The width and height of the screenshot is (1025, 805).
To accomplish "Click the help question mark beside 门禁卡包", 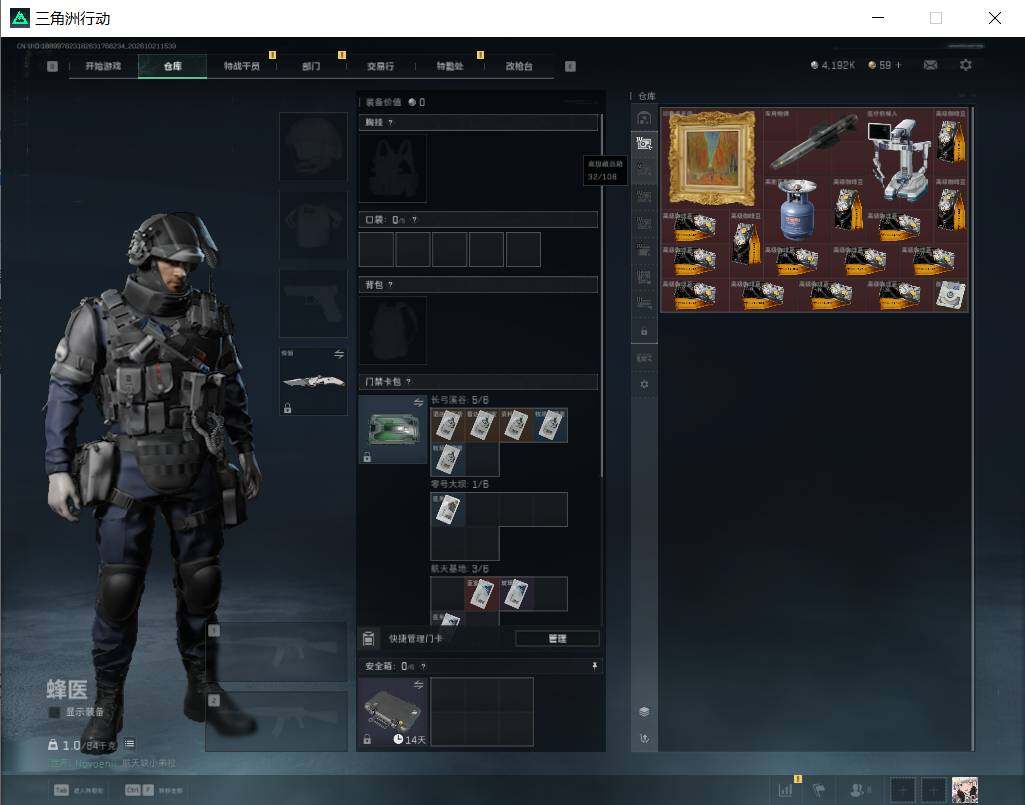I will click(409, 381).
